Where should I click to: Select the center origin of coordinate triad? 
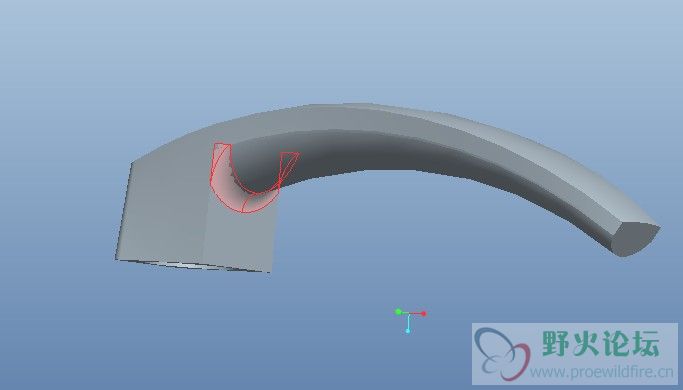click(x=409, y=314)
